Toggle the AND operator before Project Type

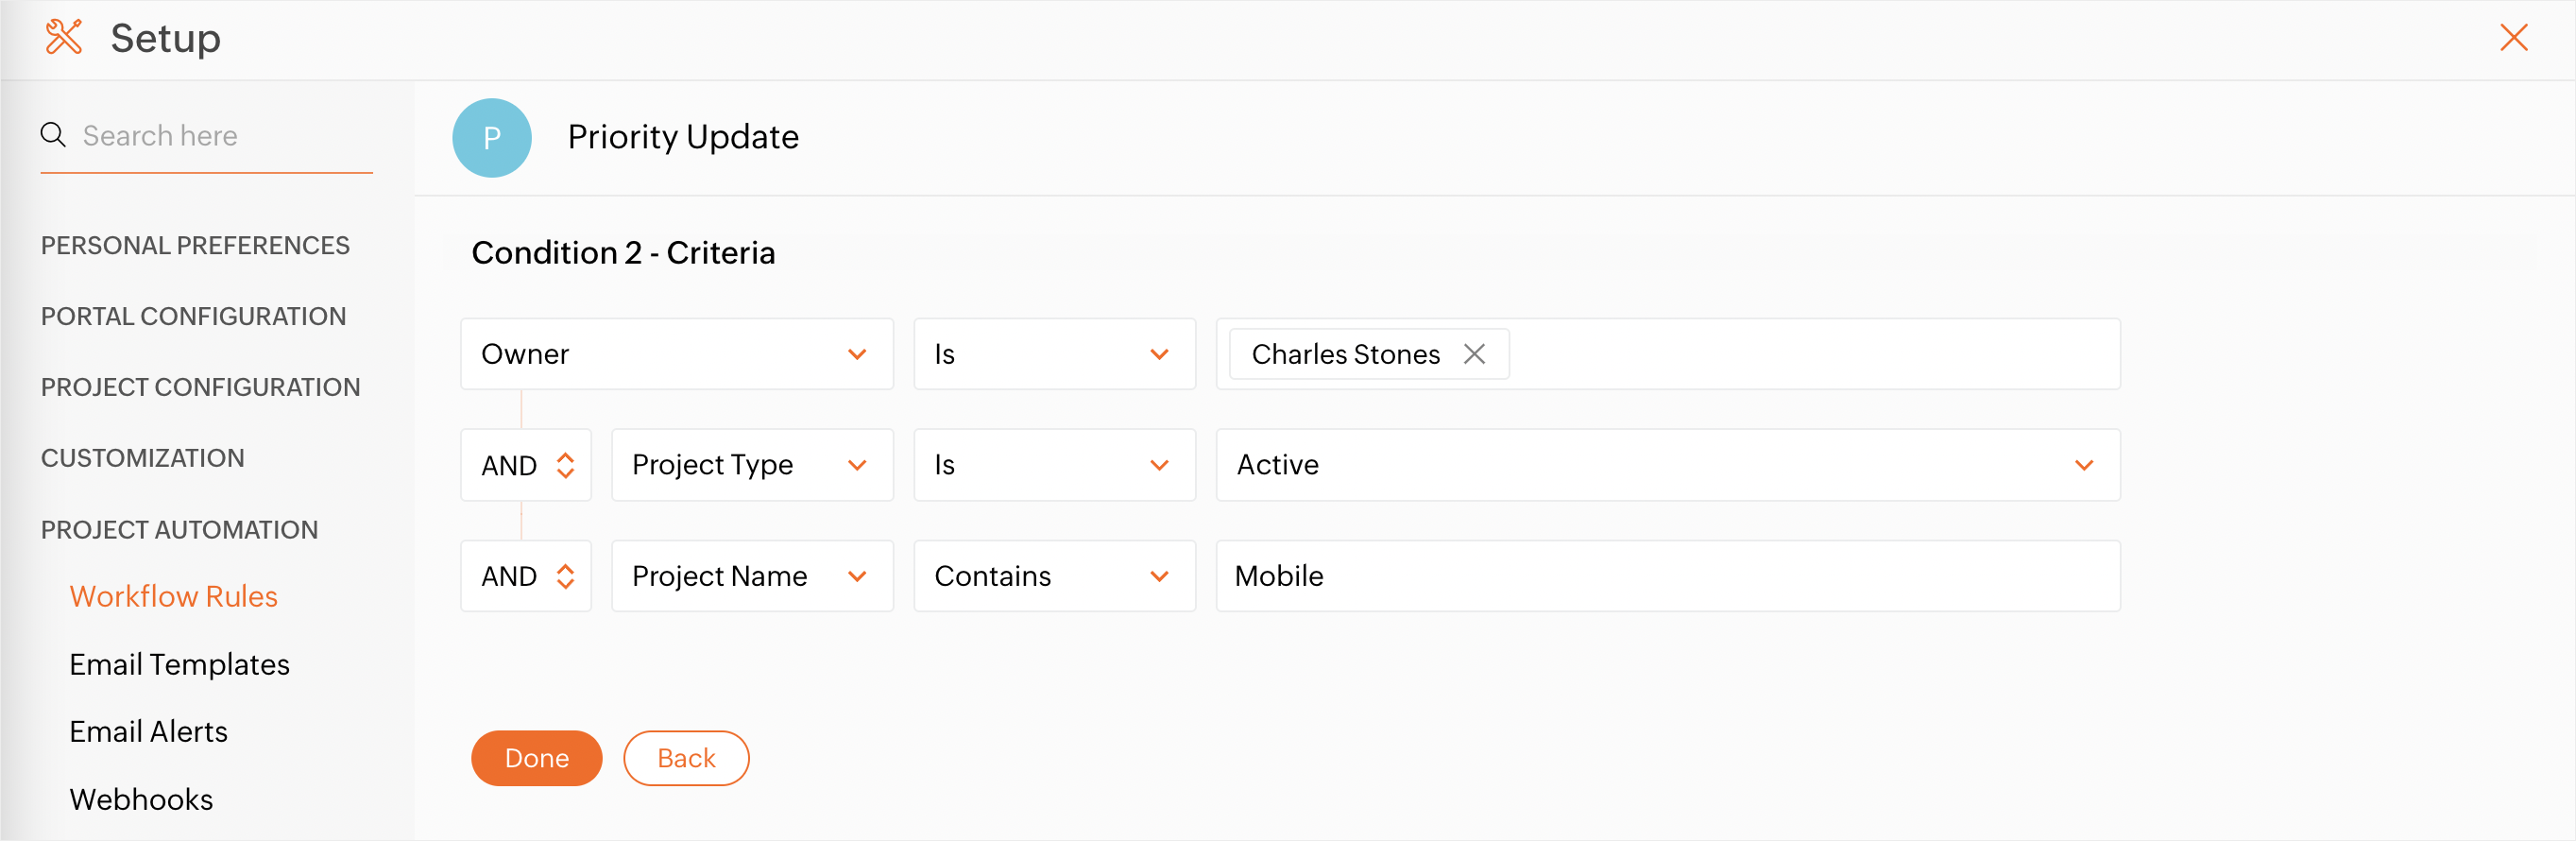click(526, 465)
